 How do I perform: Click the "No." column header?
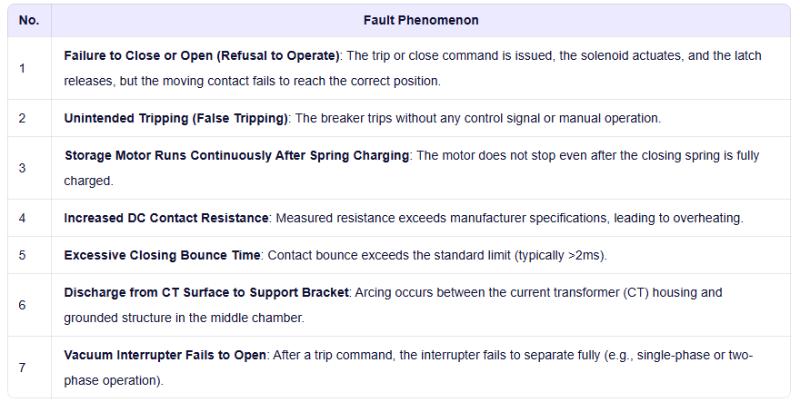tap(29, 20)
